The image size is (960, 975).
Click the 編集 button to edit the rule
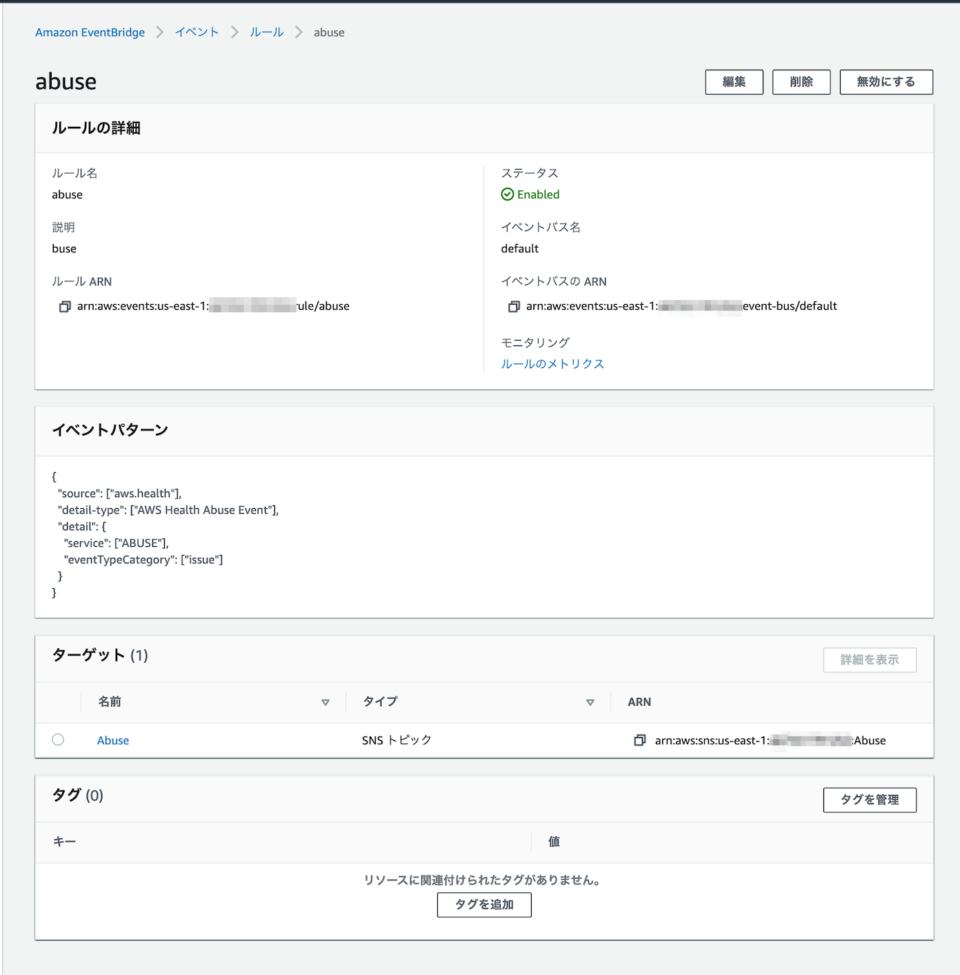click(x=734, y=81)
